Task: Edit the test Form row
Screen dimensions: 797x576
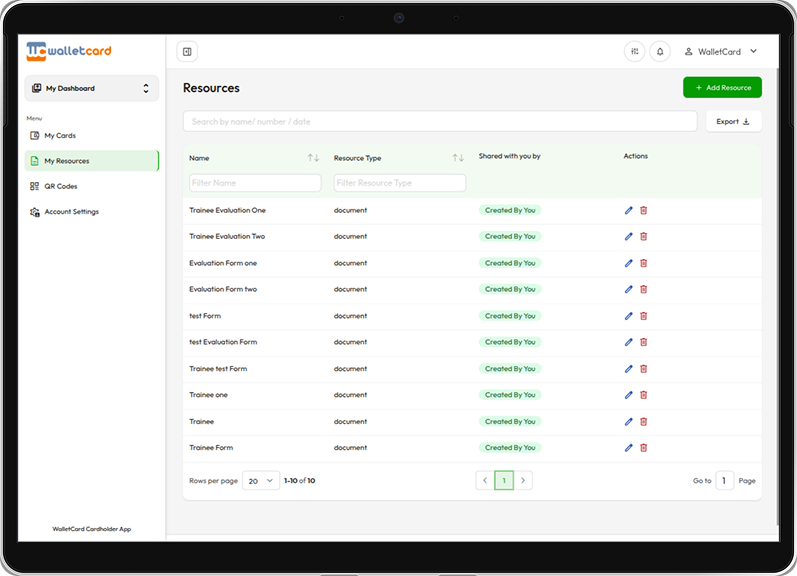Action: [x=629, y=316]
